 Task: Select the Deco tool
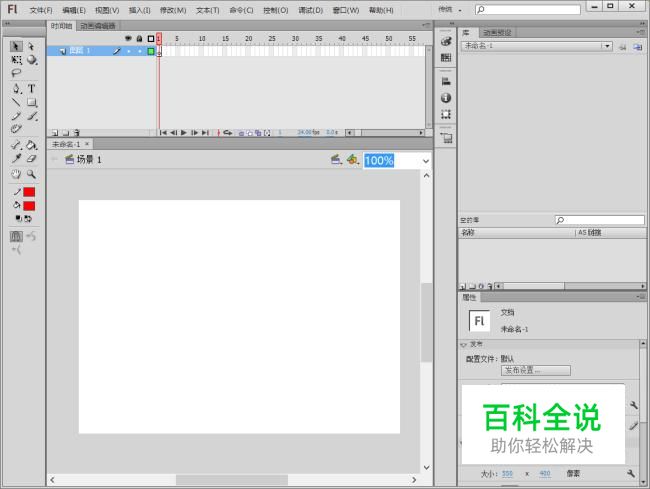point(16,128)
